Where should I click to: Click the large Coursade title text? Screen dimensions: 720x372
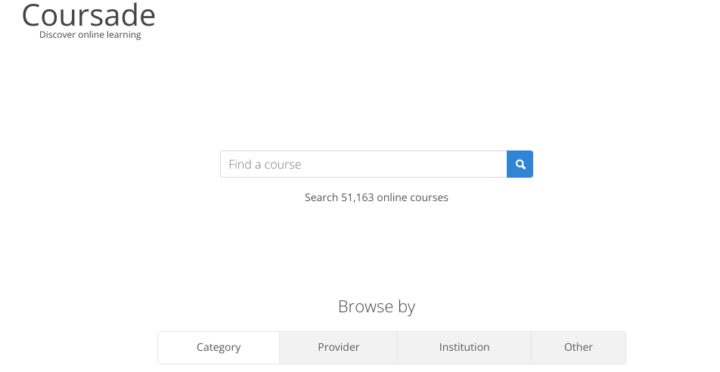click(x=89, y=16)
